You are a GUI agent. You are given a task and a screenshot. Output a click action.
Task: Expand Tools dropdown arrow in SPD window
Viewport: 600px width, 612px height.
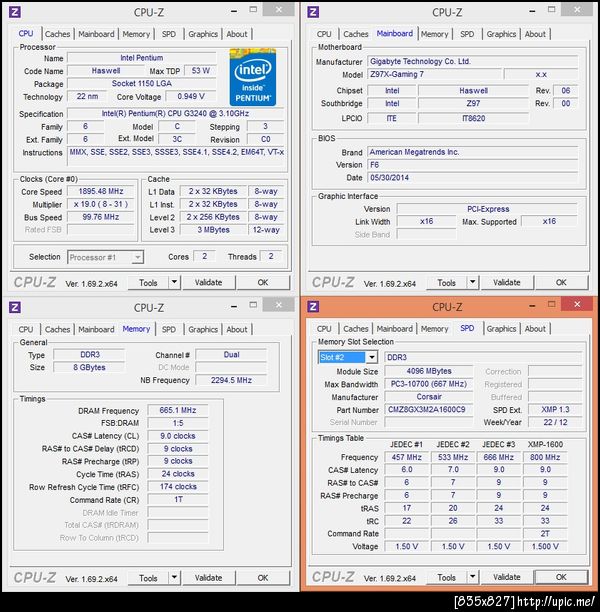[472, 577]
